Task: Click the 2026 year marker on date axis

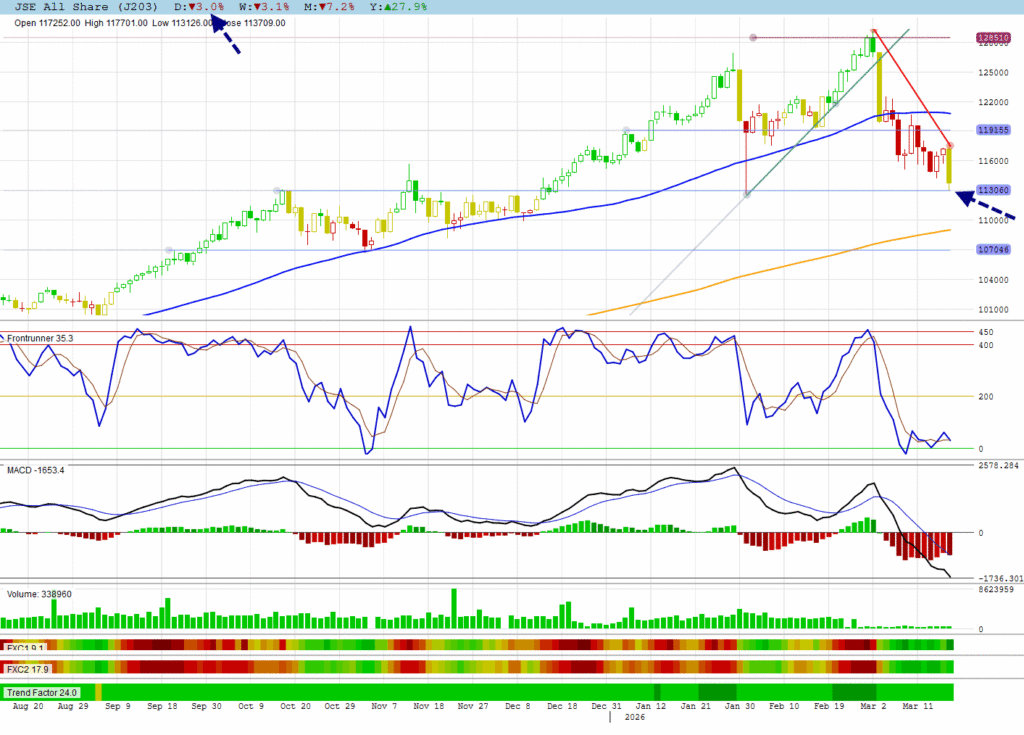Action: click(635, 717)
